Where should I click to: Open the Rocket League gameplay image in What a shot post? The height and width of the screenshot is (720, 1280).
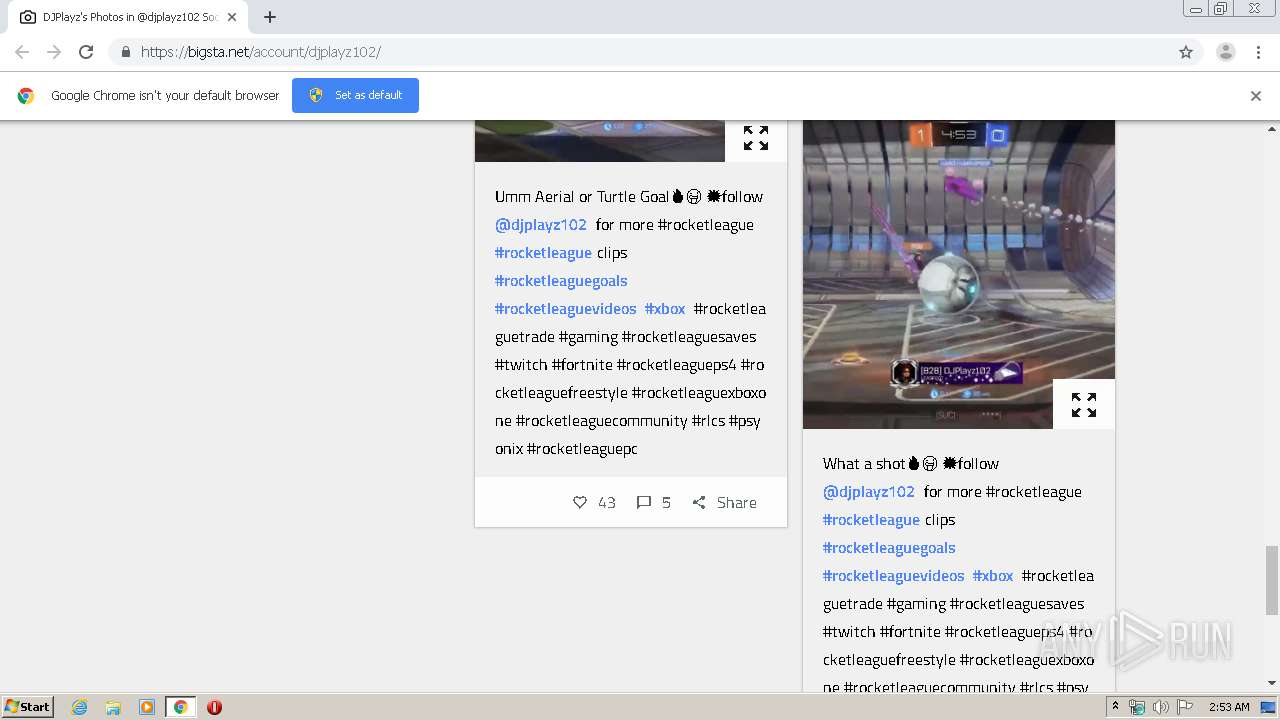[x=958, y=274]
